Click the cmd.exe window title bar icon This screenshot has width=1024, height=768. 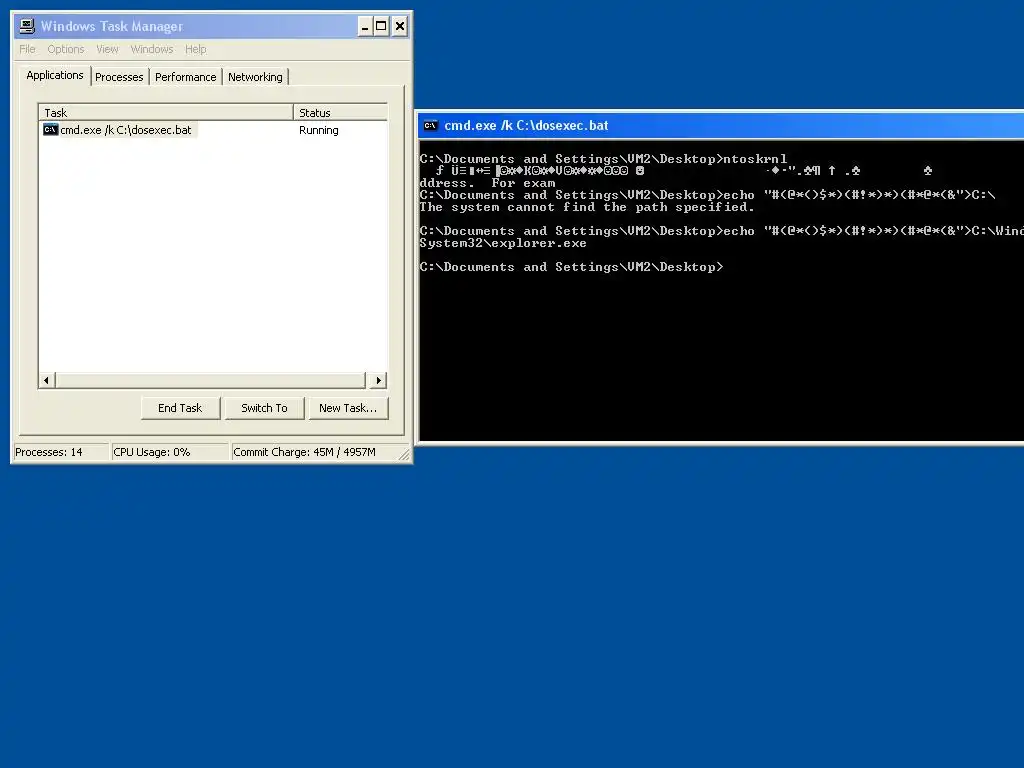430,126
